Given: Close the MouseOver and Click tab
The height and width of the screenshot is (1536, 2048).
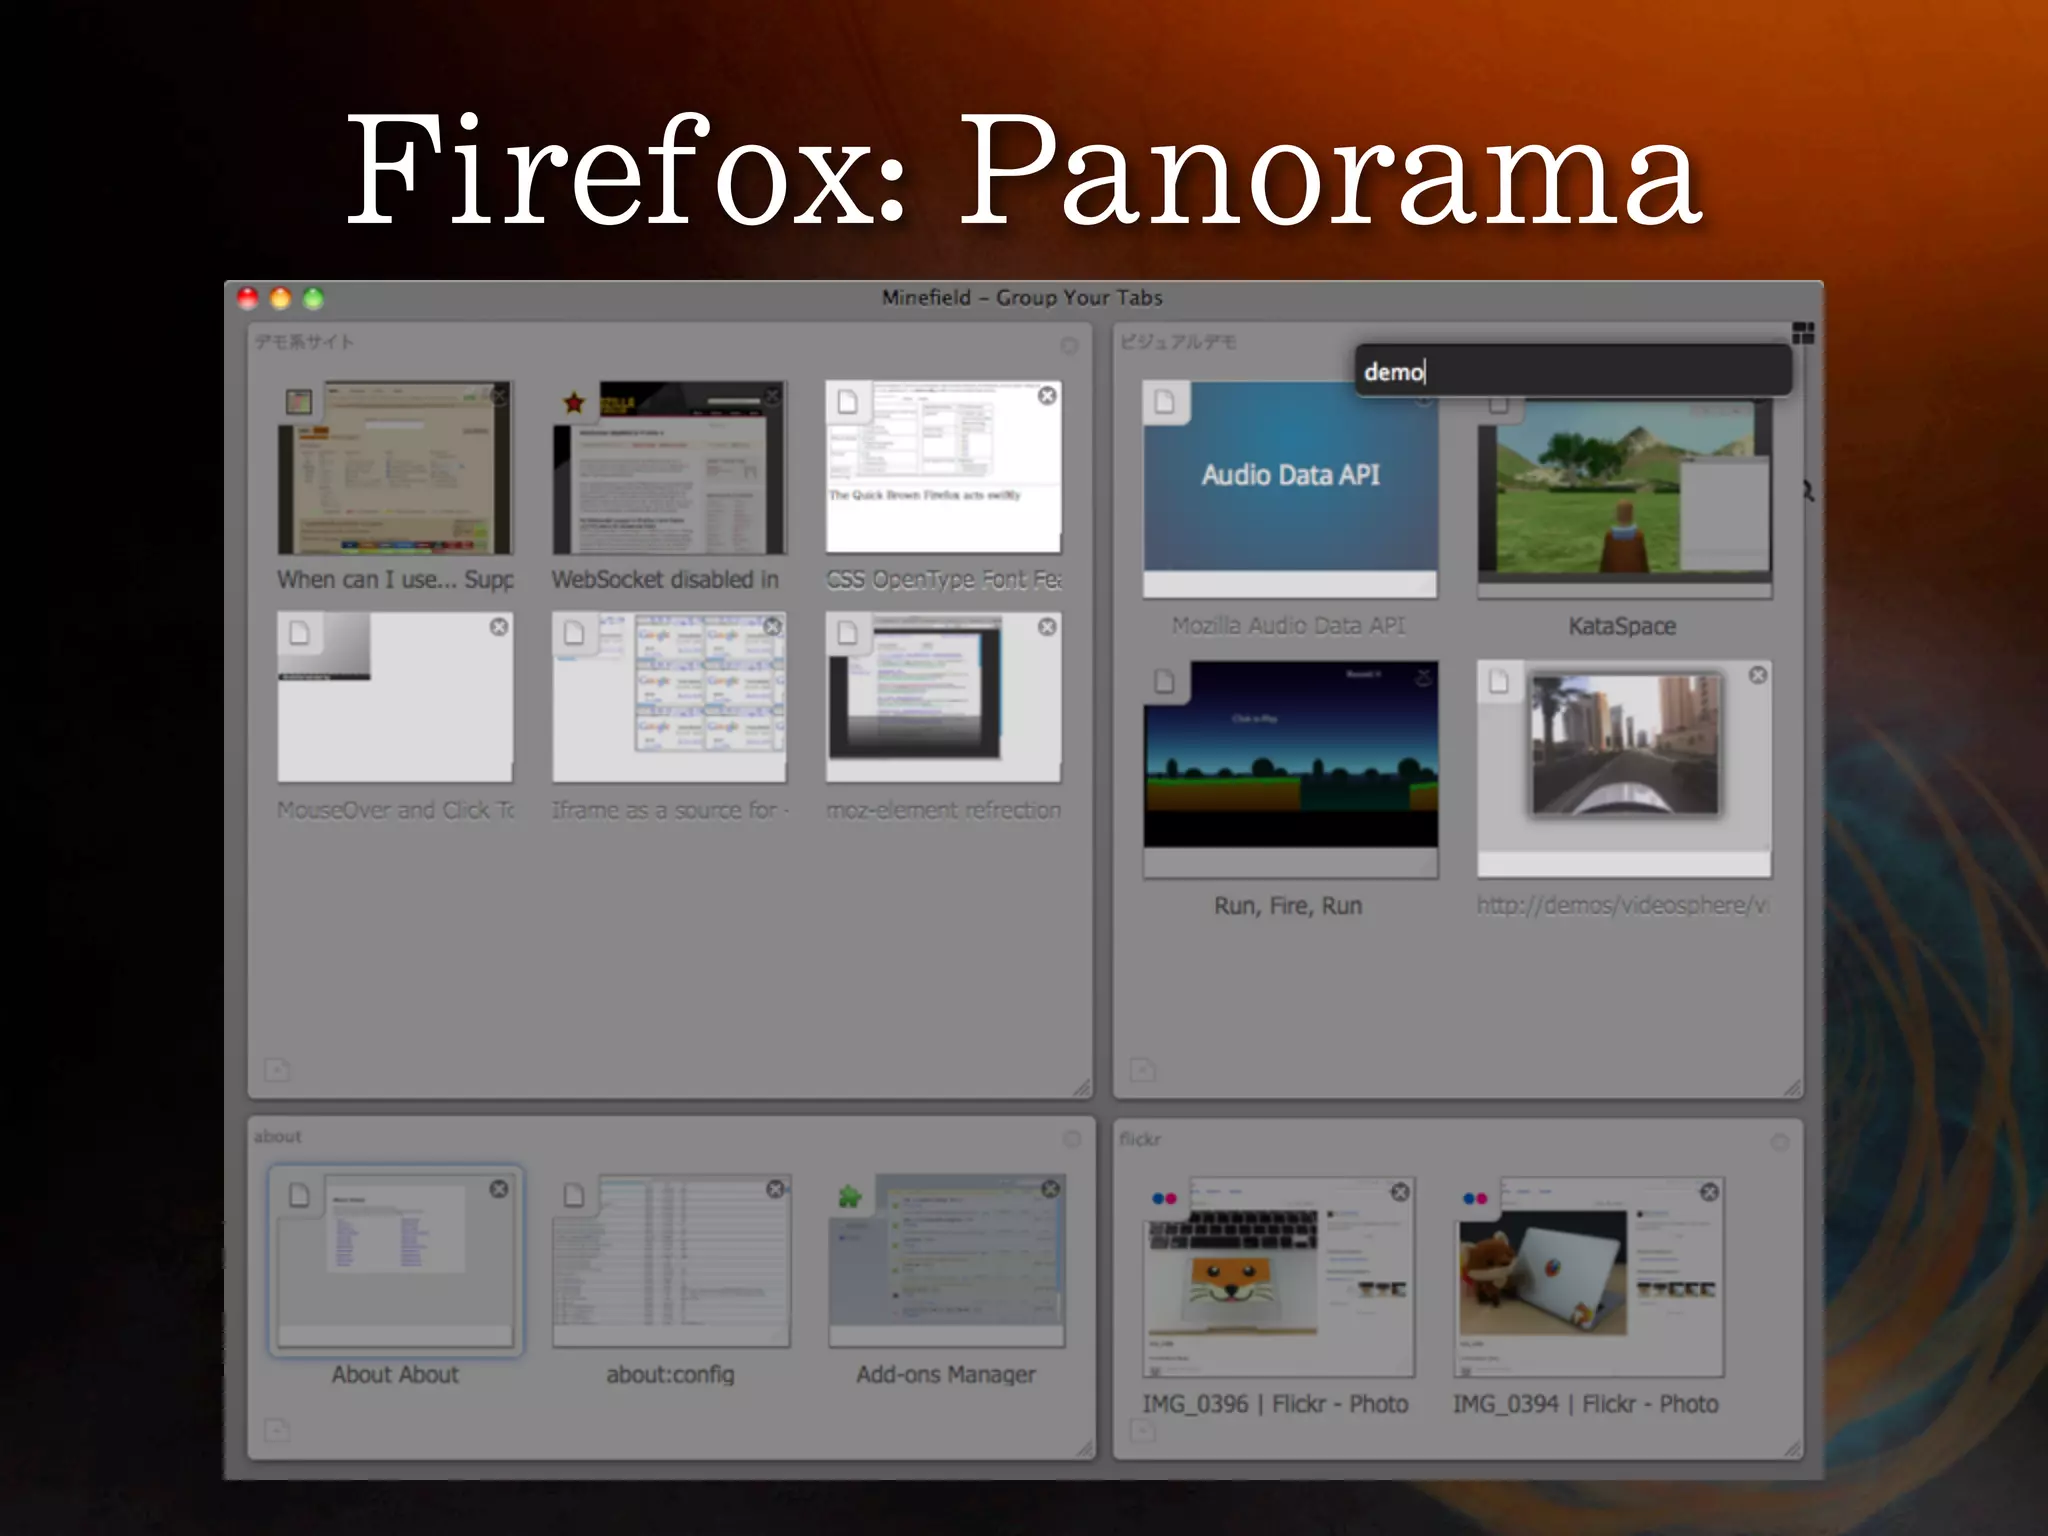Looking at the screenshot, I should point(499,627).
